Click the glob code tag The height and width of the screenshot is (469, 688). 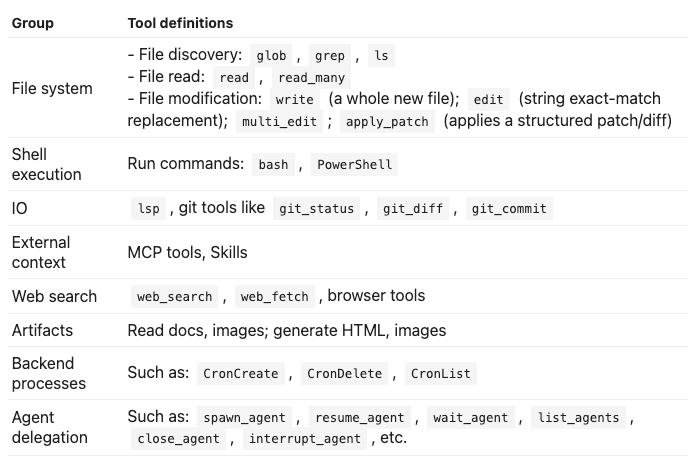[x=271, y=56]
